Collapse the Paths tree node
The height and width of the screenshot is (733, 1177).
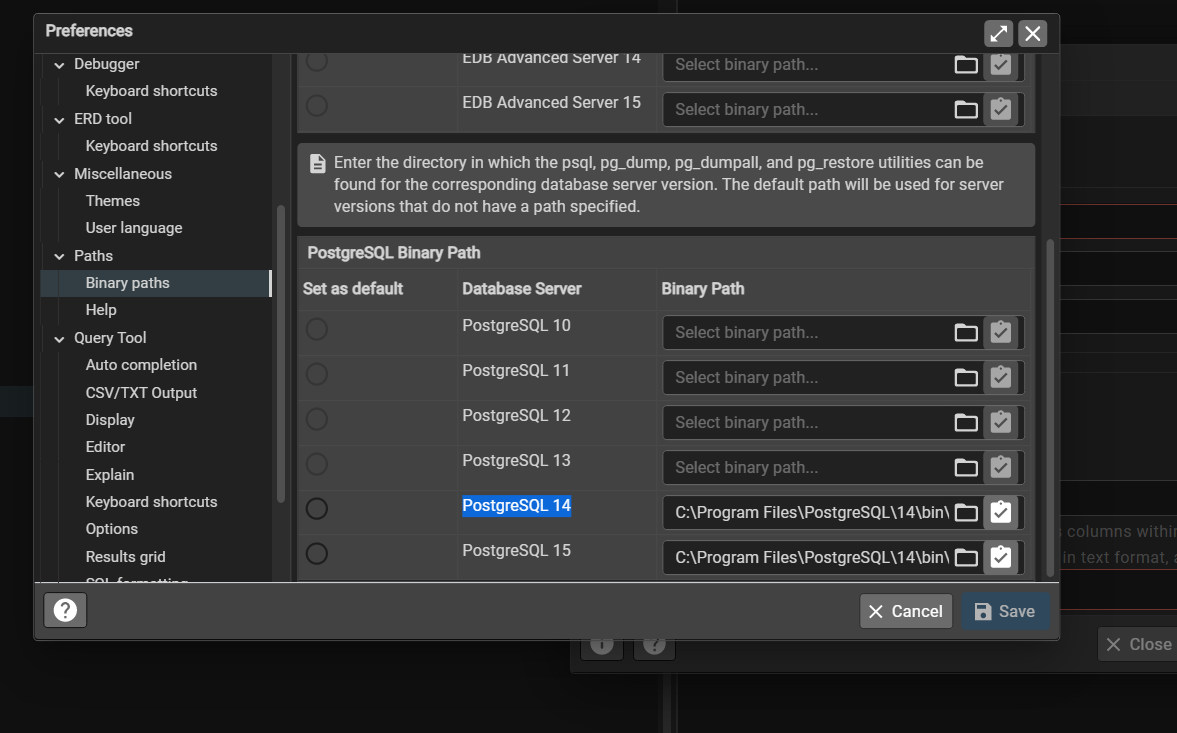pyautogui.click(x=59, y=257)
